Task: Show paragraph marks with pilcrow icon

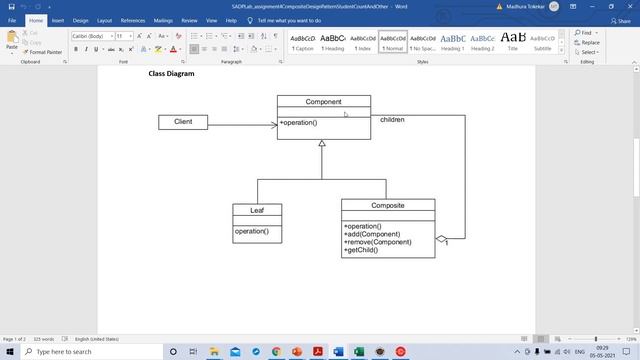Action: coord(276,36)
